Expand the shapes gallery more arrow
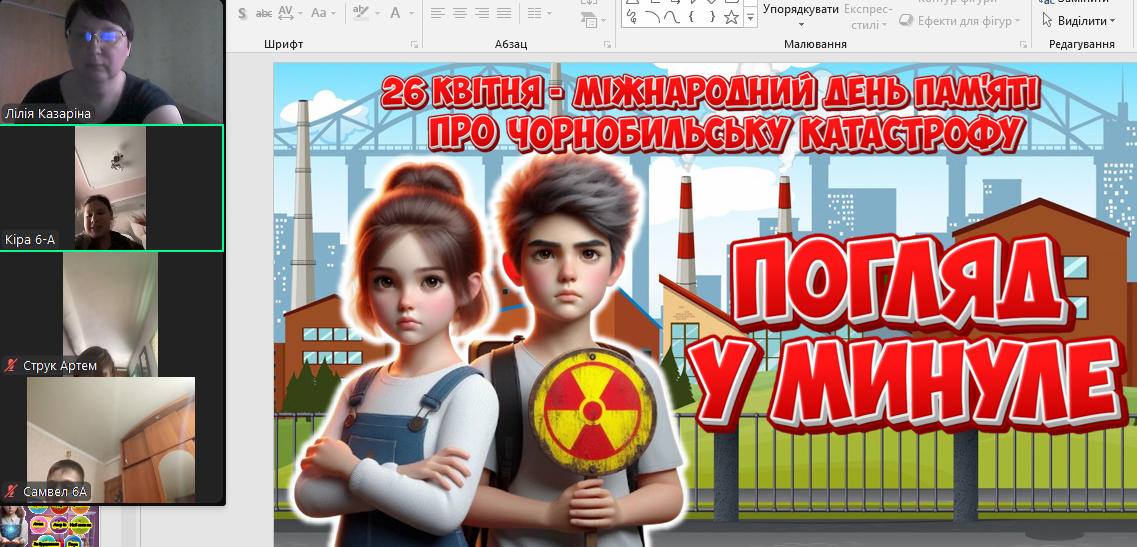 tap(751, 17)
